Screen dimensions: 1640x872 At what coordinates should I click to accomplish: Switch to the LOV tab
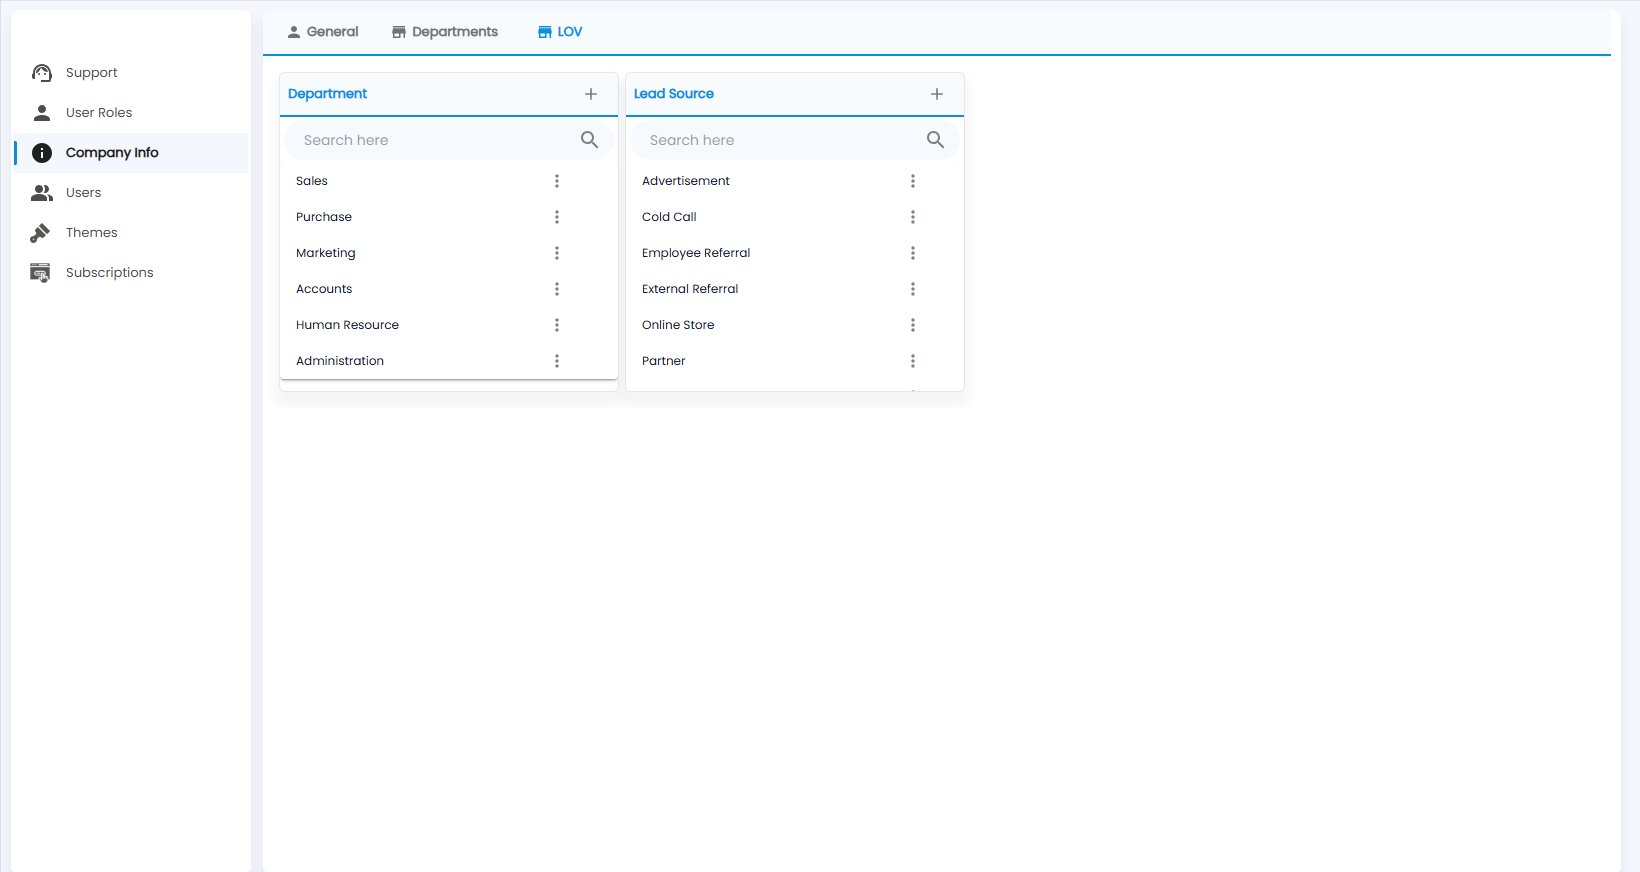pos(560,32)
